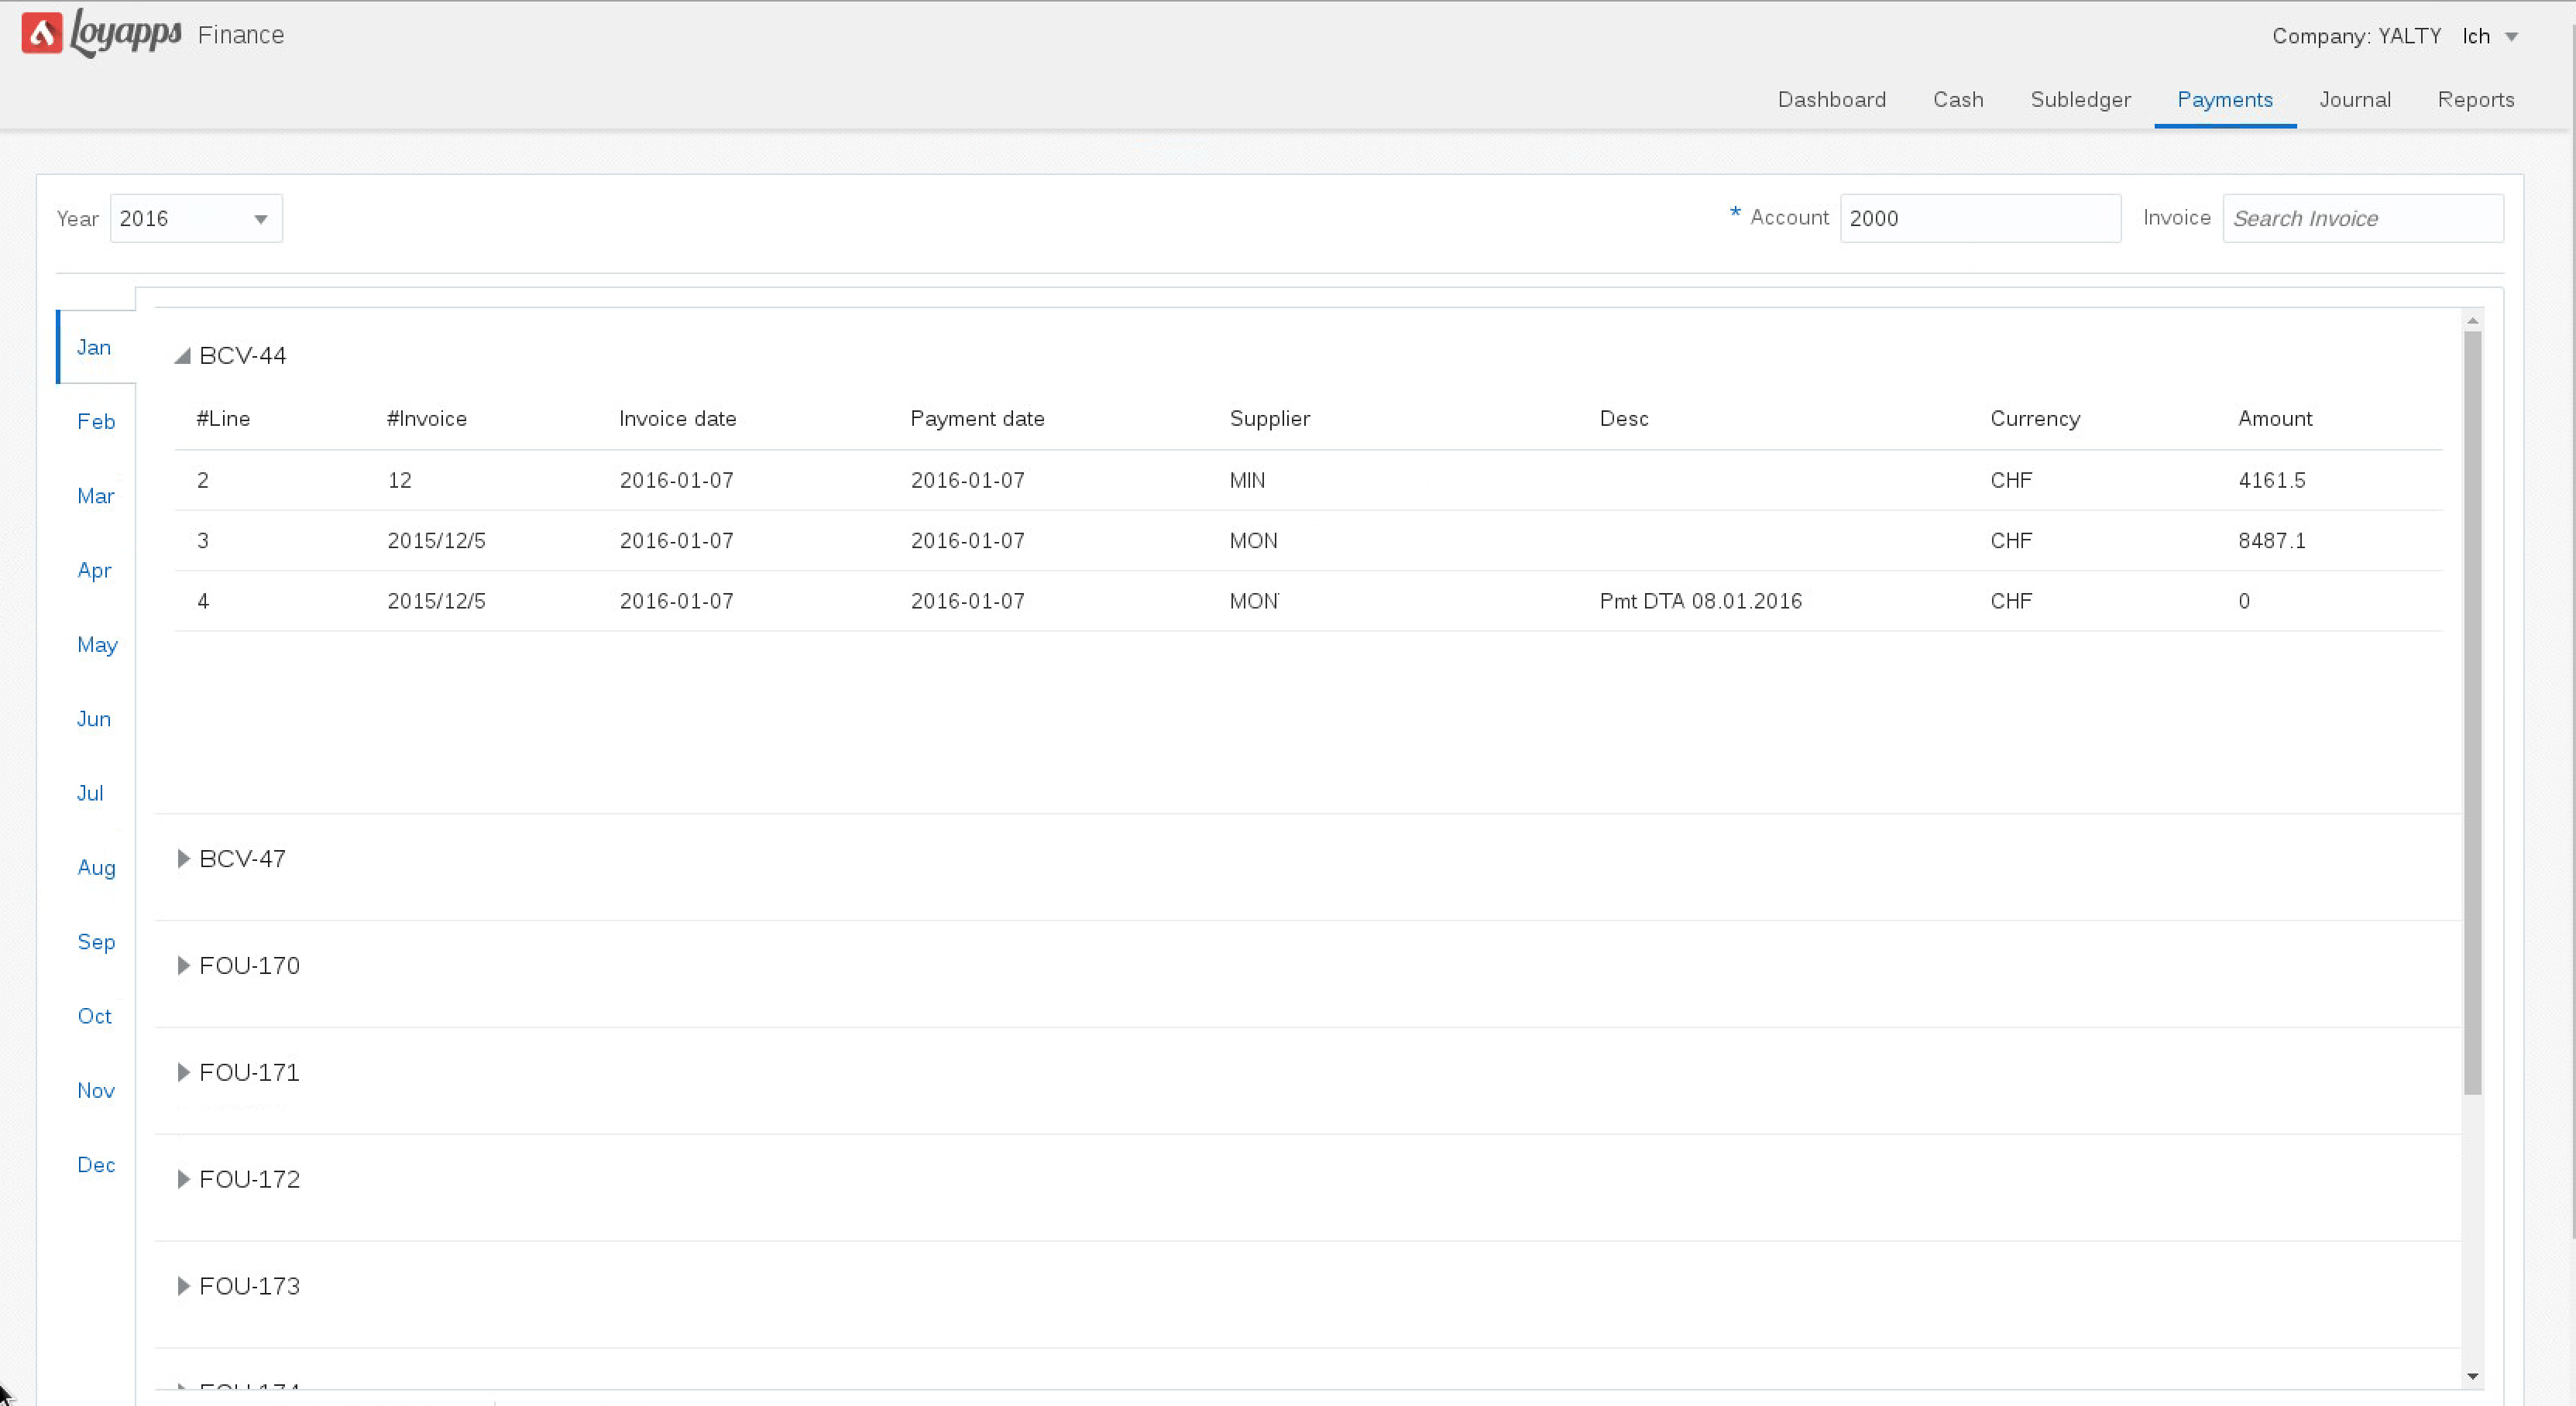Expand the FOU-171 disclosure triangle
Image resolution: width=2576 pixels, height=1406 pixels.
coord(183,1073)
